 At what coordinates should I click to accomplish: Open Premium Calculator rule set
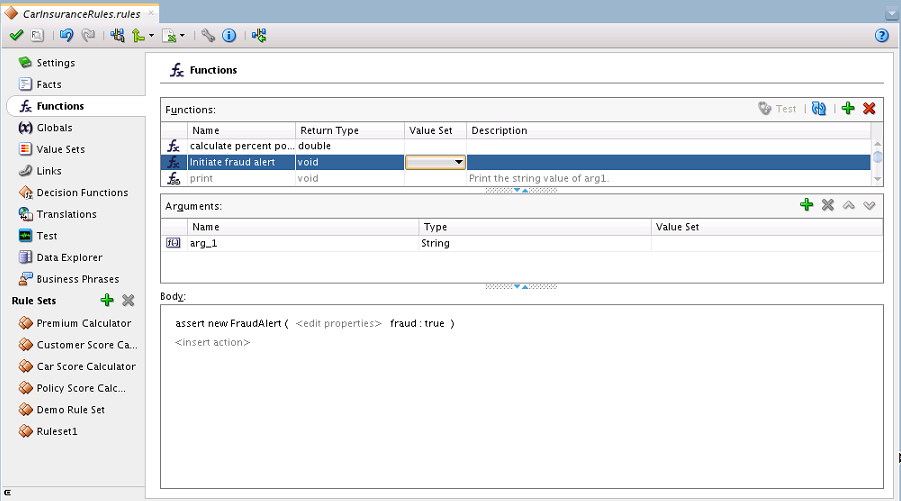click(x=84, y=323)
